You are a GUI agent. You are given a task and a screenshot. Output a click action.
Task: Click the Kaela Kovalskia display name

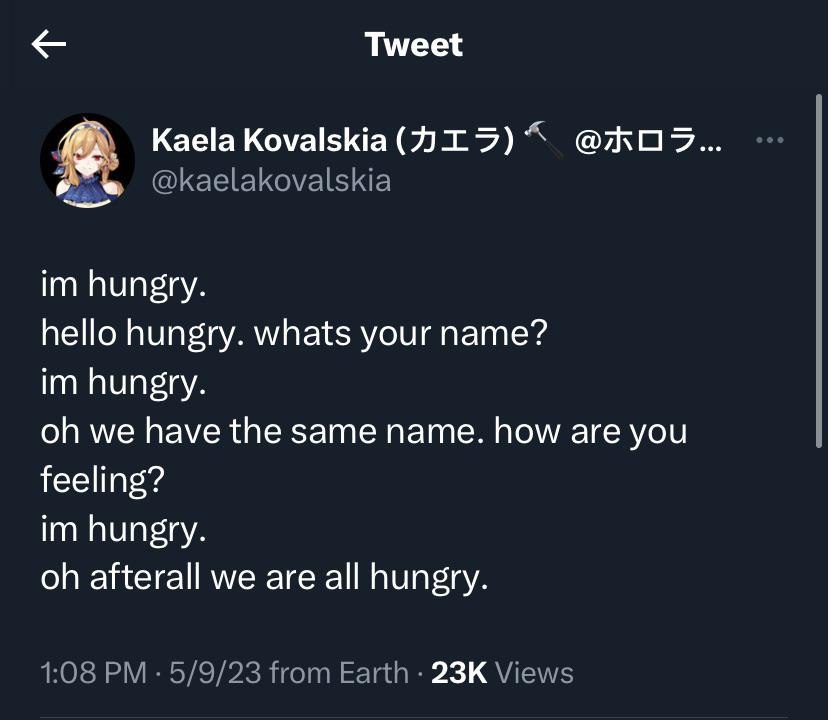[268, 141]
